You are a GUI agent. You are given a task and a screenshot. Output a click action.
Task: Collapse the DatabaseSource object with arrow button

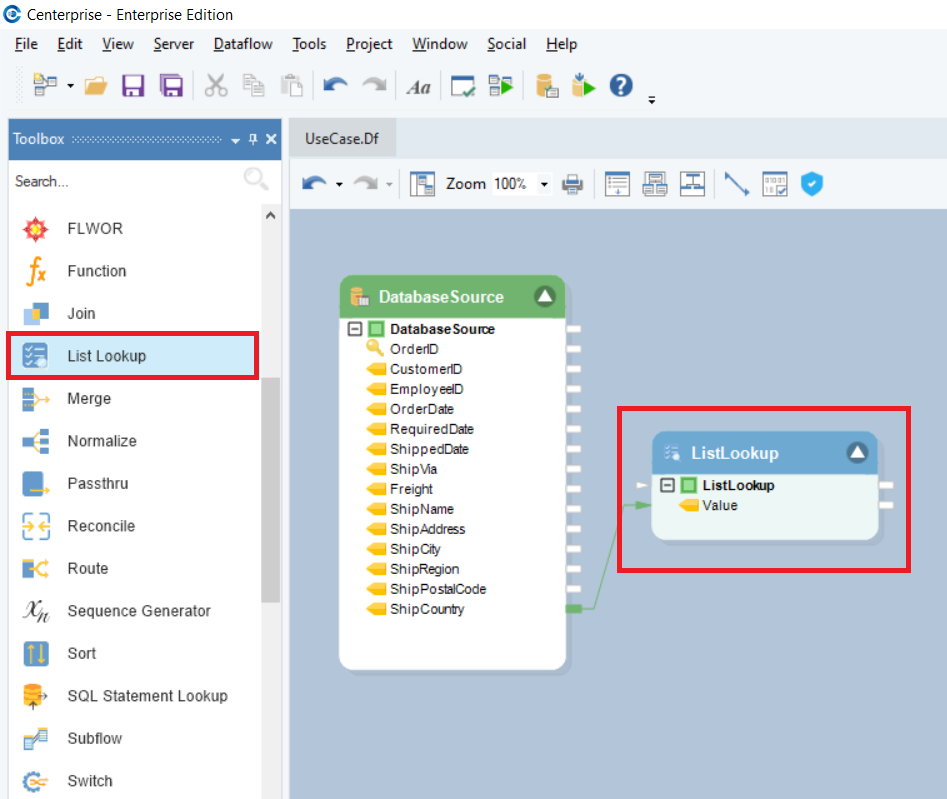click(544, 296)
